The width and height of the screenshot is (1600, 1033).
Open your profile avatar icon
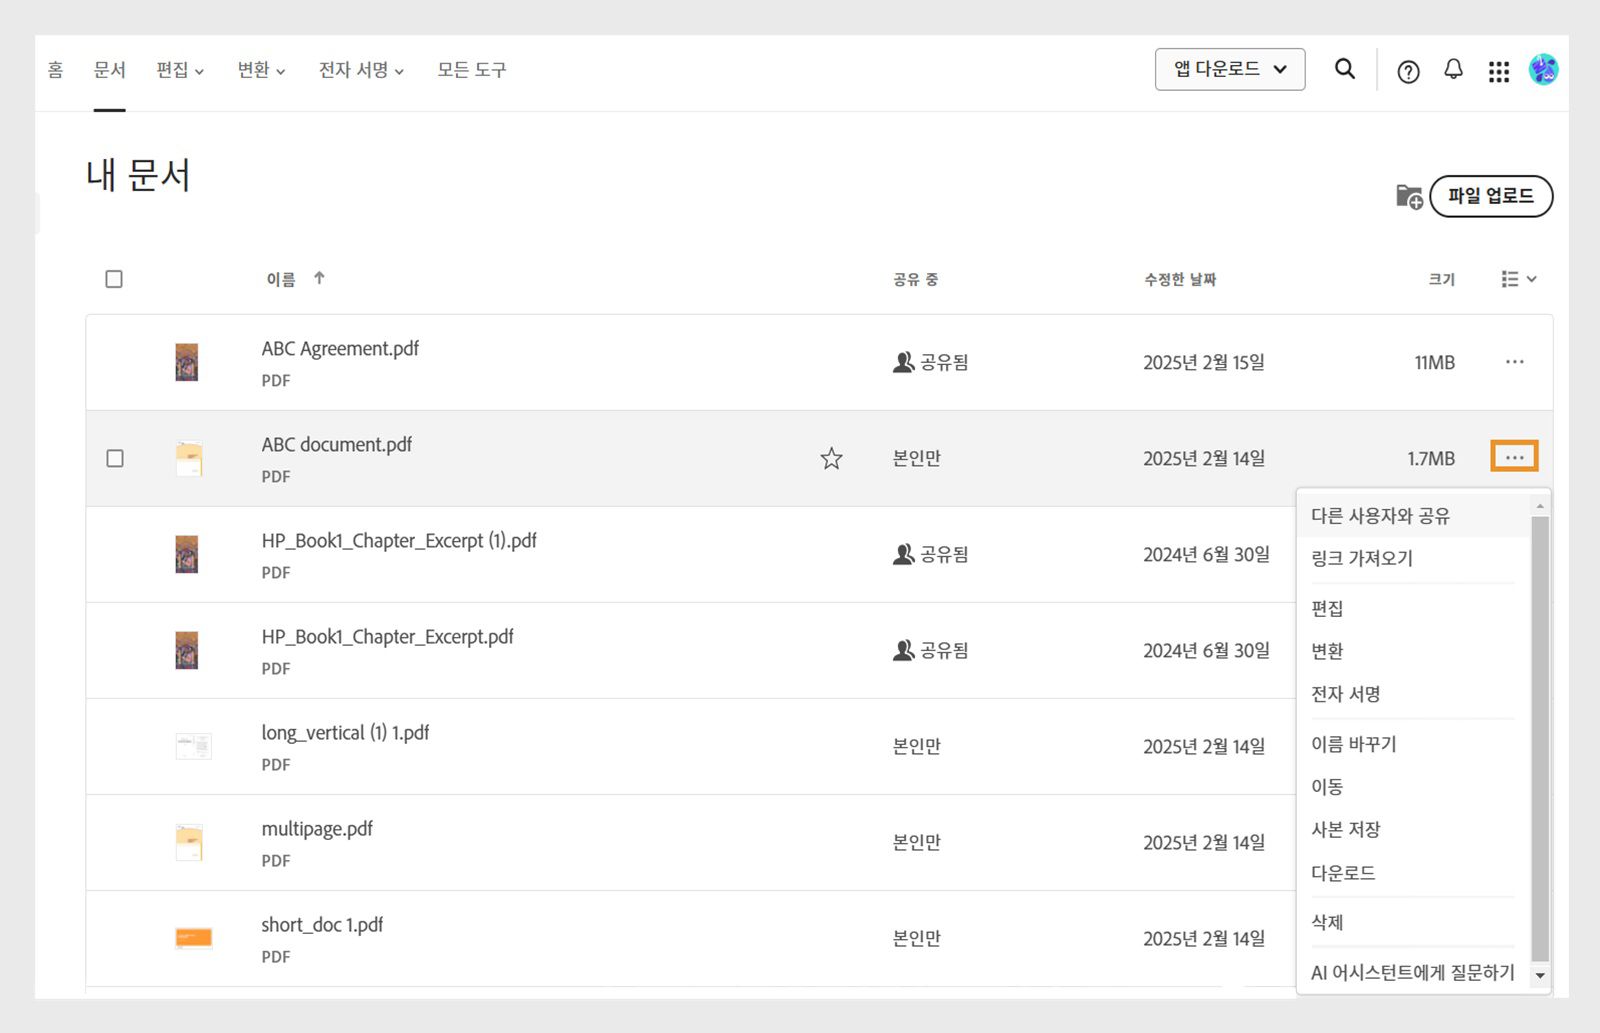point(1544,70)
